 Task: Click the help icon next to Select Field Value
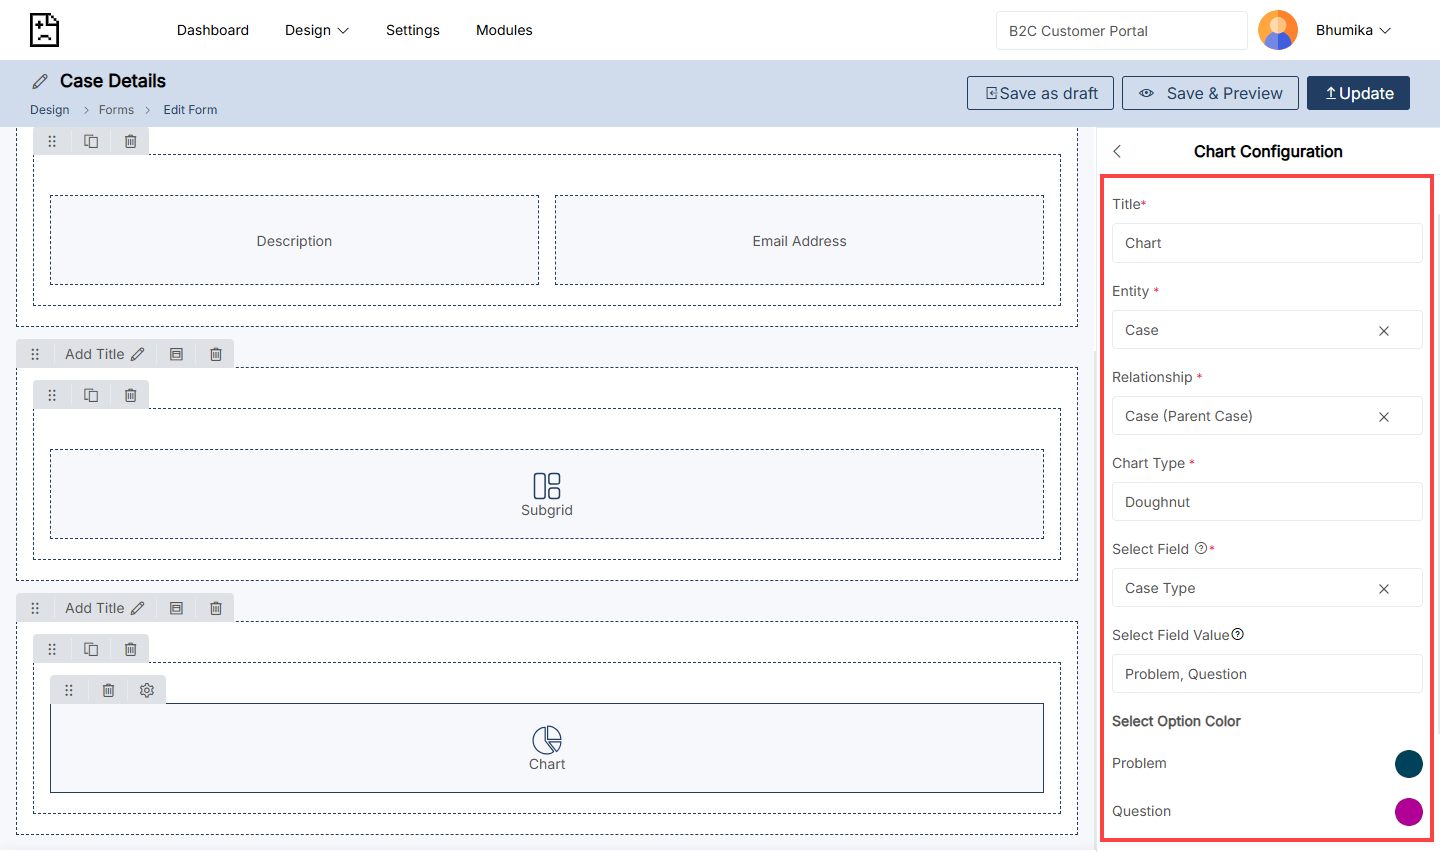tap(1238, 634)
